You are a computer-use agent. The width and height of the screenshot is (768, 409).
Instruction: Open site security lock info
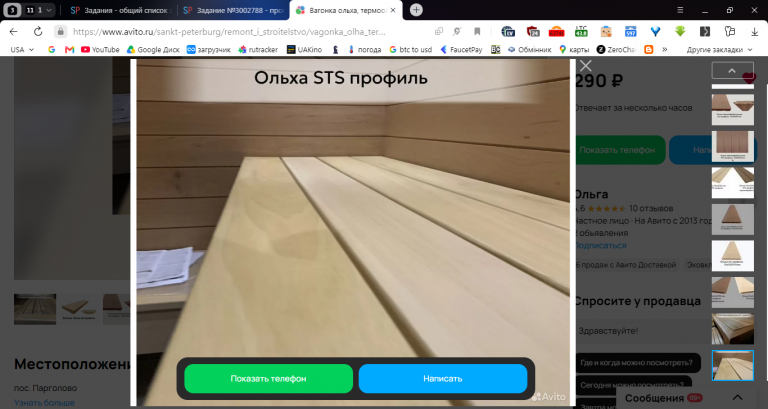point(60,31)
